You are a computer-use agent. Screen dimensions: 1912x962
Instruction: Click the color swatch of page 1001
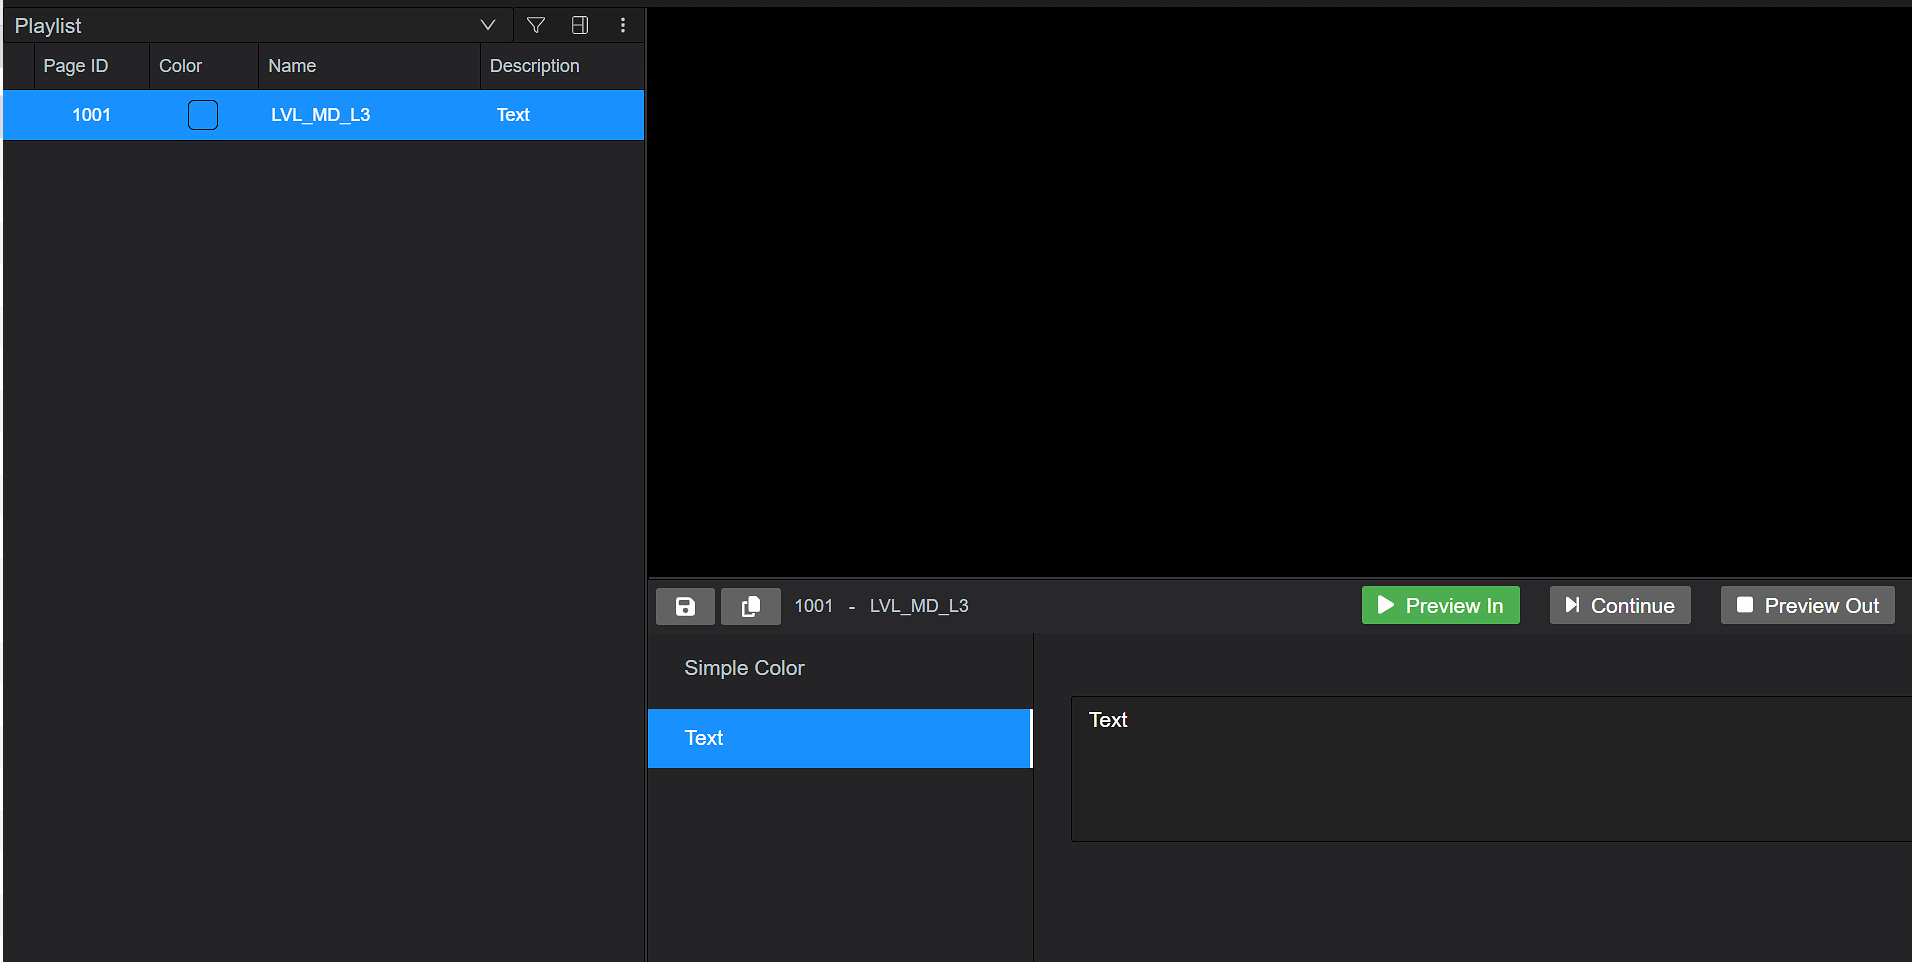click(x=203, y=115)
